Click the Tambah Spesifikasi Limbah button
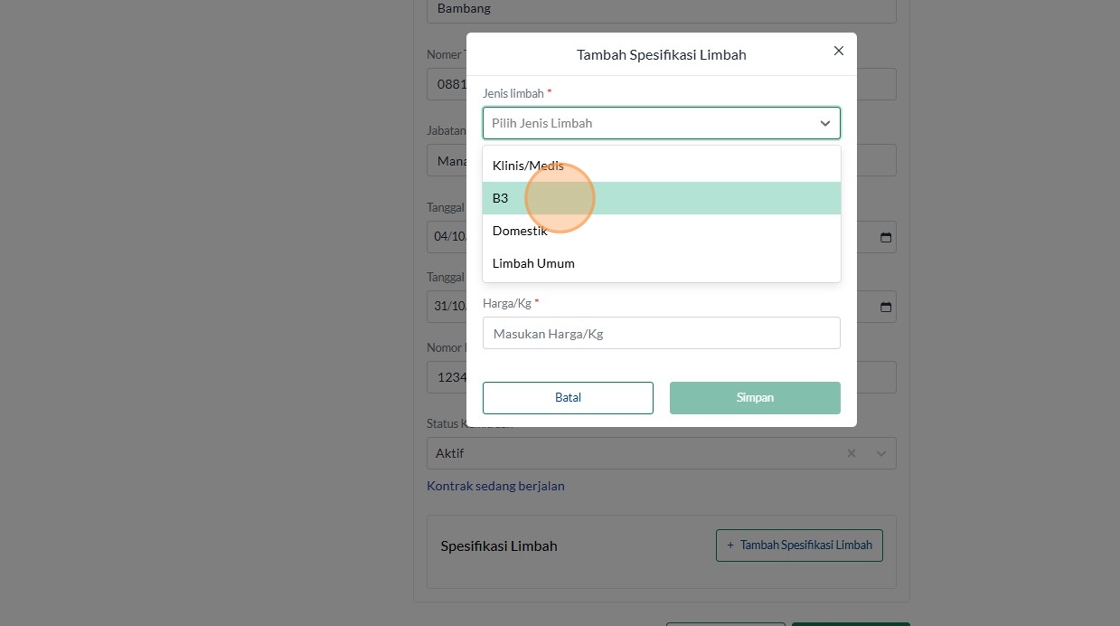 point(799,545)
